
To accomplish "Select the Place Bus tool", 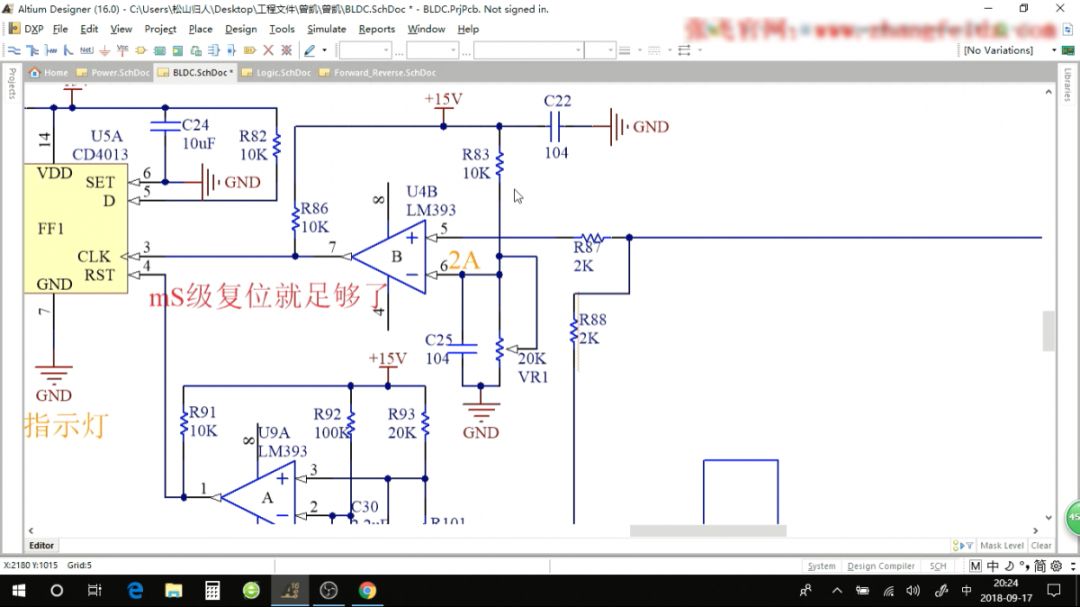I will [32, 50].
